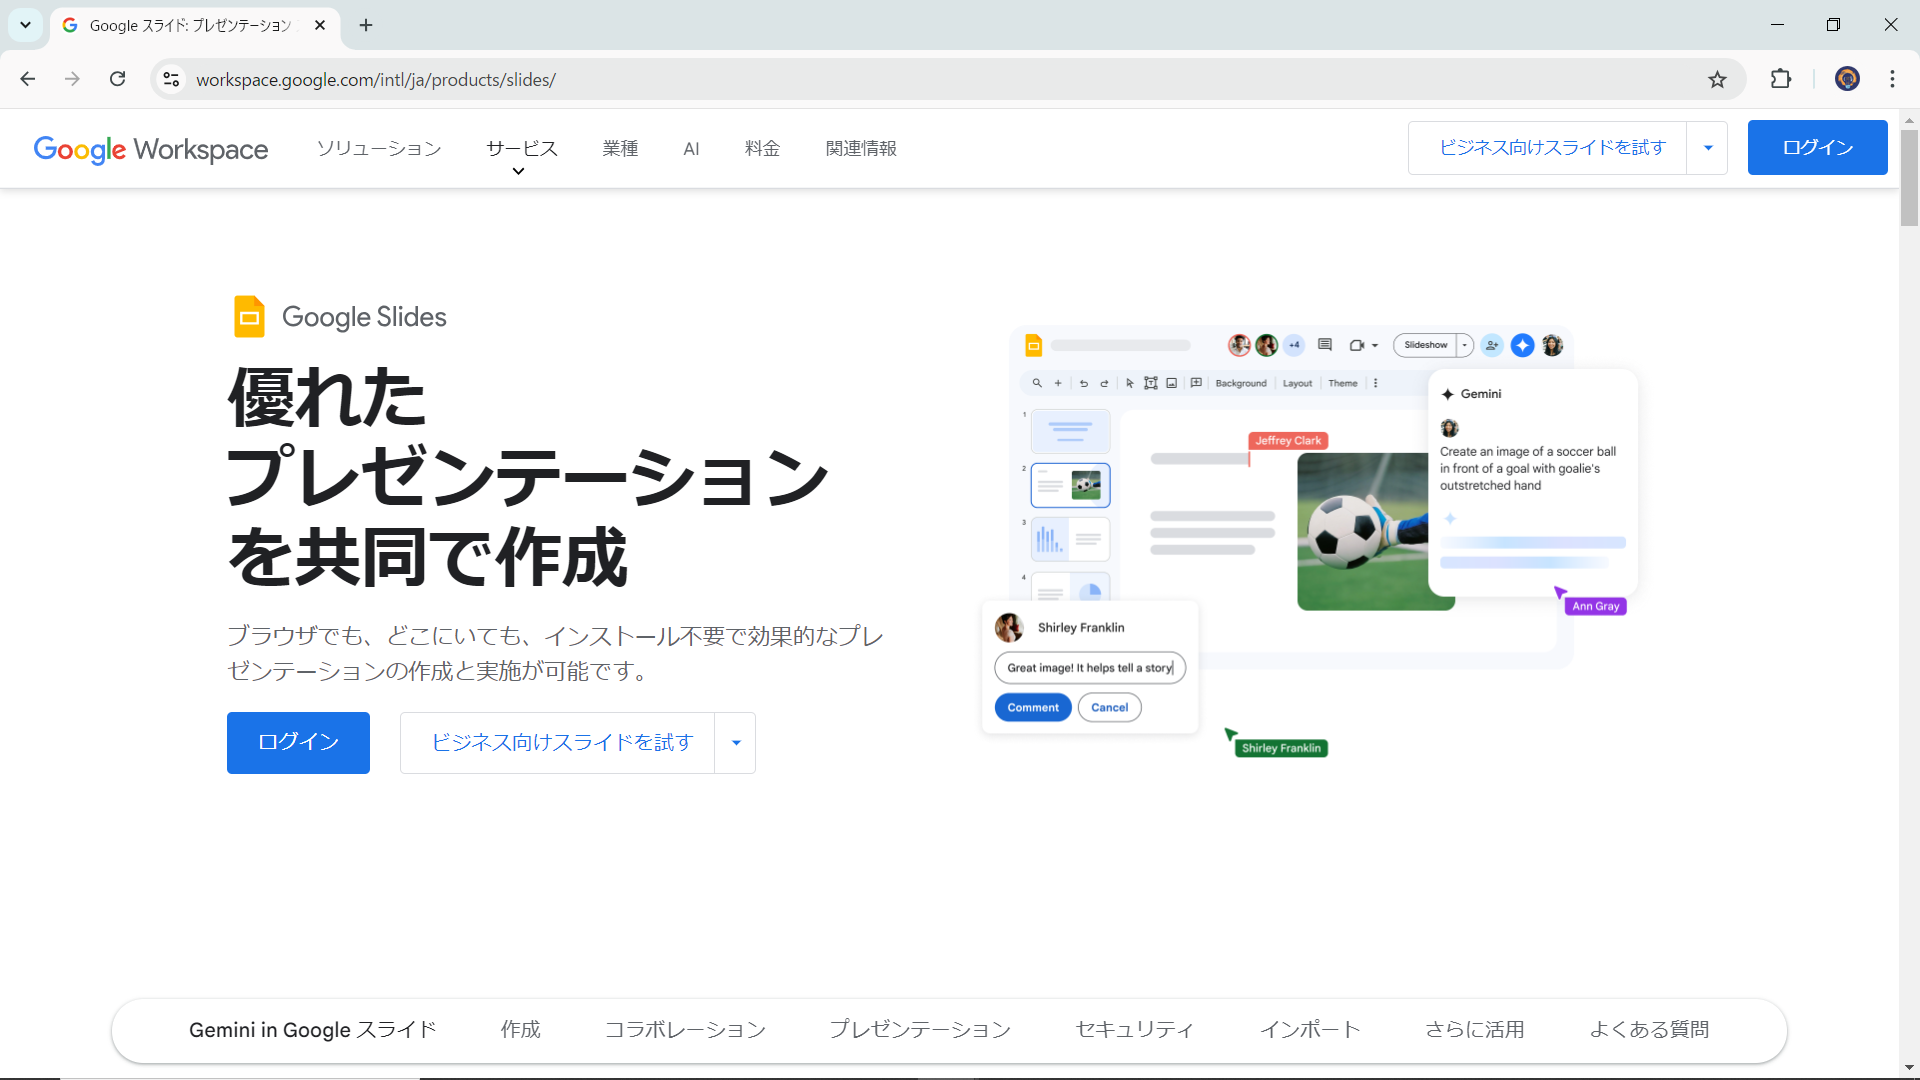Viewport: 1920px width, 1080px height.
Task: Click the 'Ann Gray' purple cursor label
Action: pyautogui.click(x=1595, y=606)
